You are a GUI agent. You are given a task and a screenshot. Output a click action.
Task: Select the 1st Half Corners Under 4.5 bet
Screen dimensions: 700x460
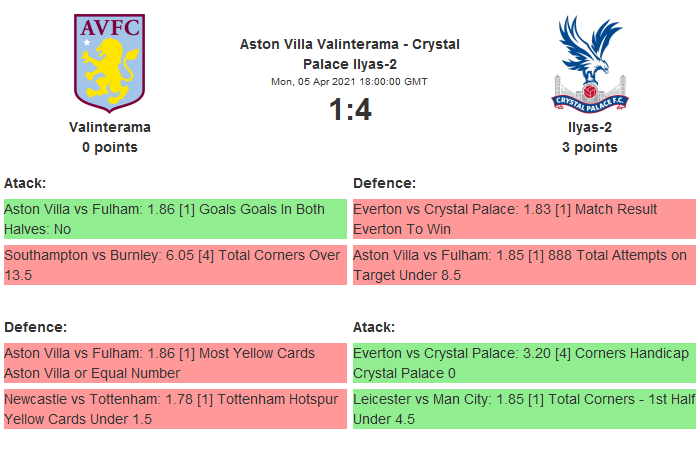coord(523,409)
